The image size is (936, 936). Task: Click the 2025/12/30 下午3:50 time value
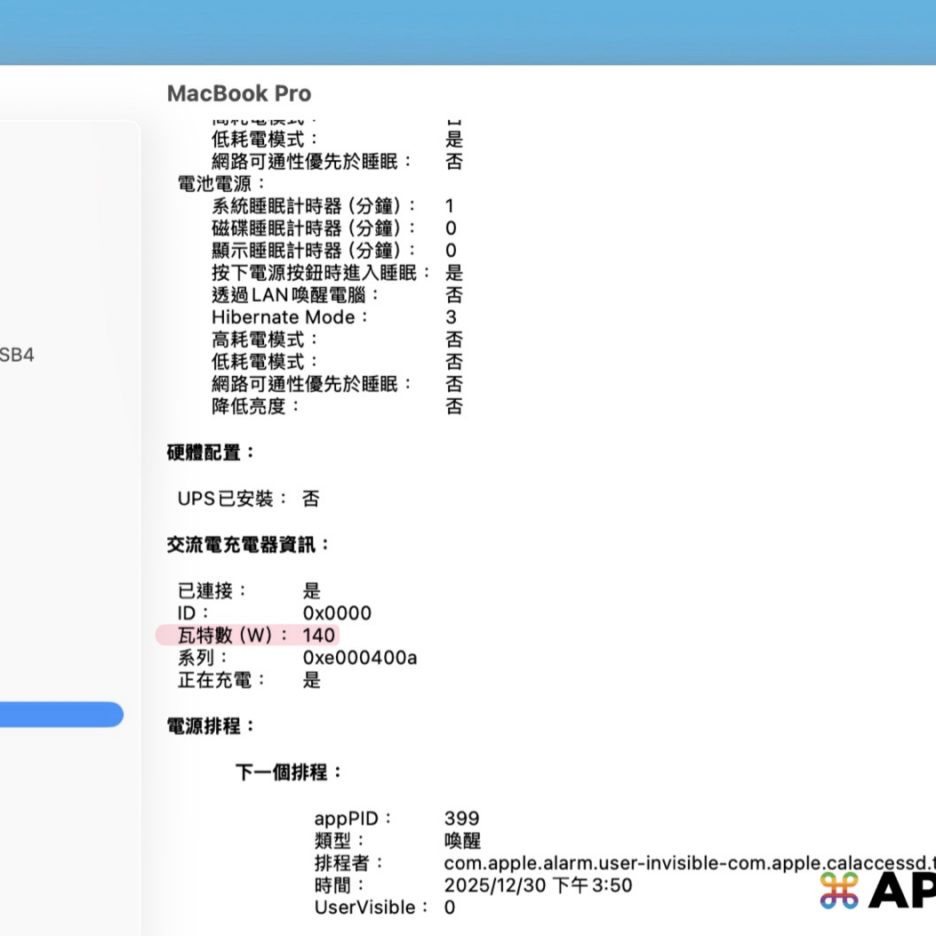coord(538,886)
